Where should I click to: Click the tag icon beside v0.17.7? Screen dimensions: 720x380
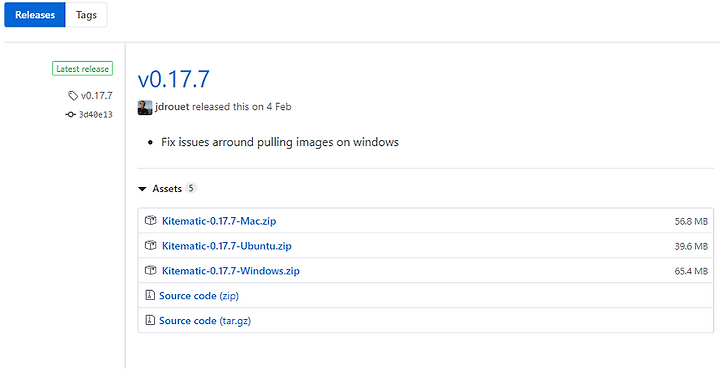(73, 95)
